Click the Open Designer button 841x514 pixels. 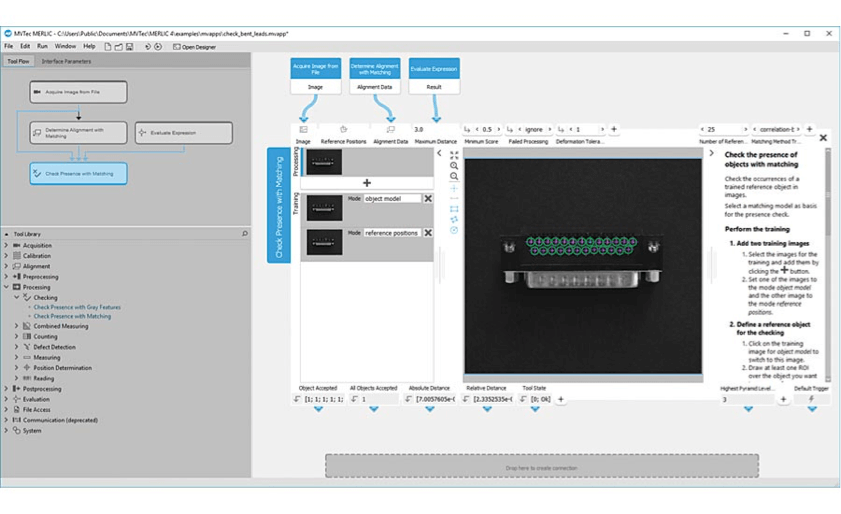pos(194,47)
